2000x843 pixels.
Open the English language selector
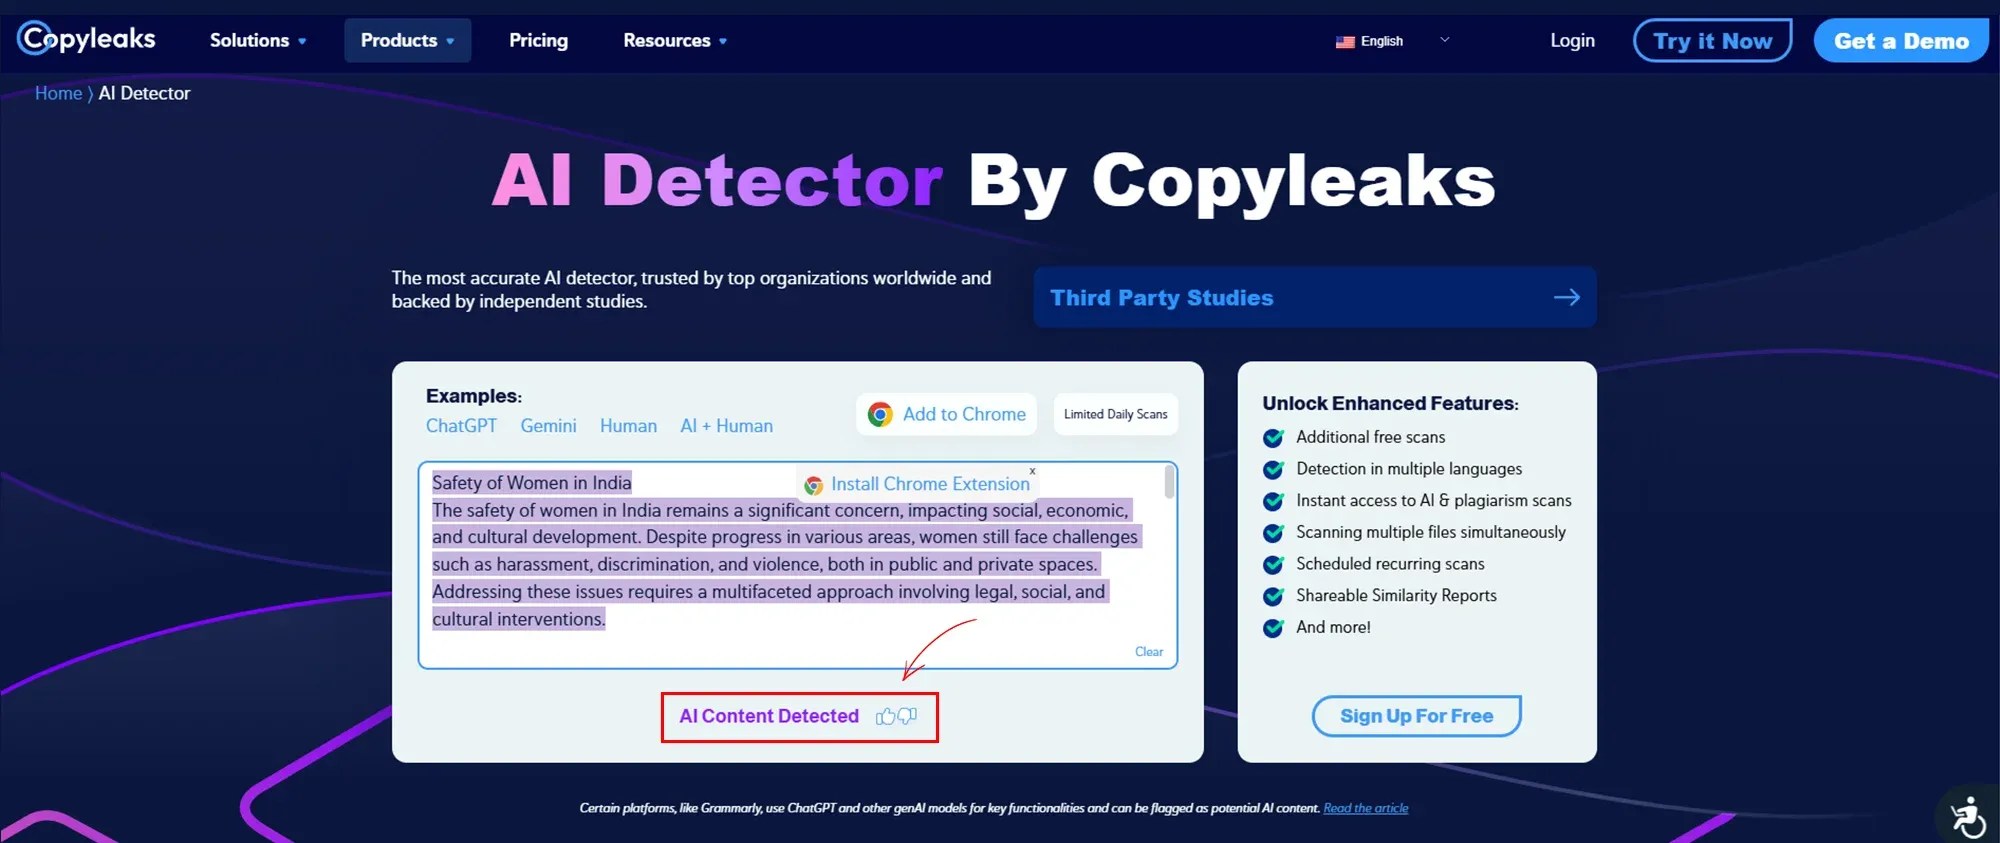coord(1392,41)
